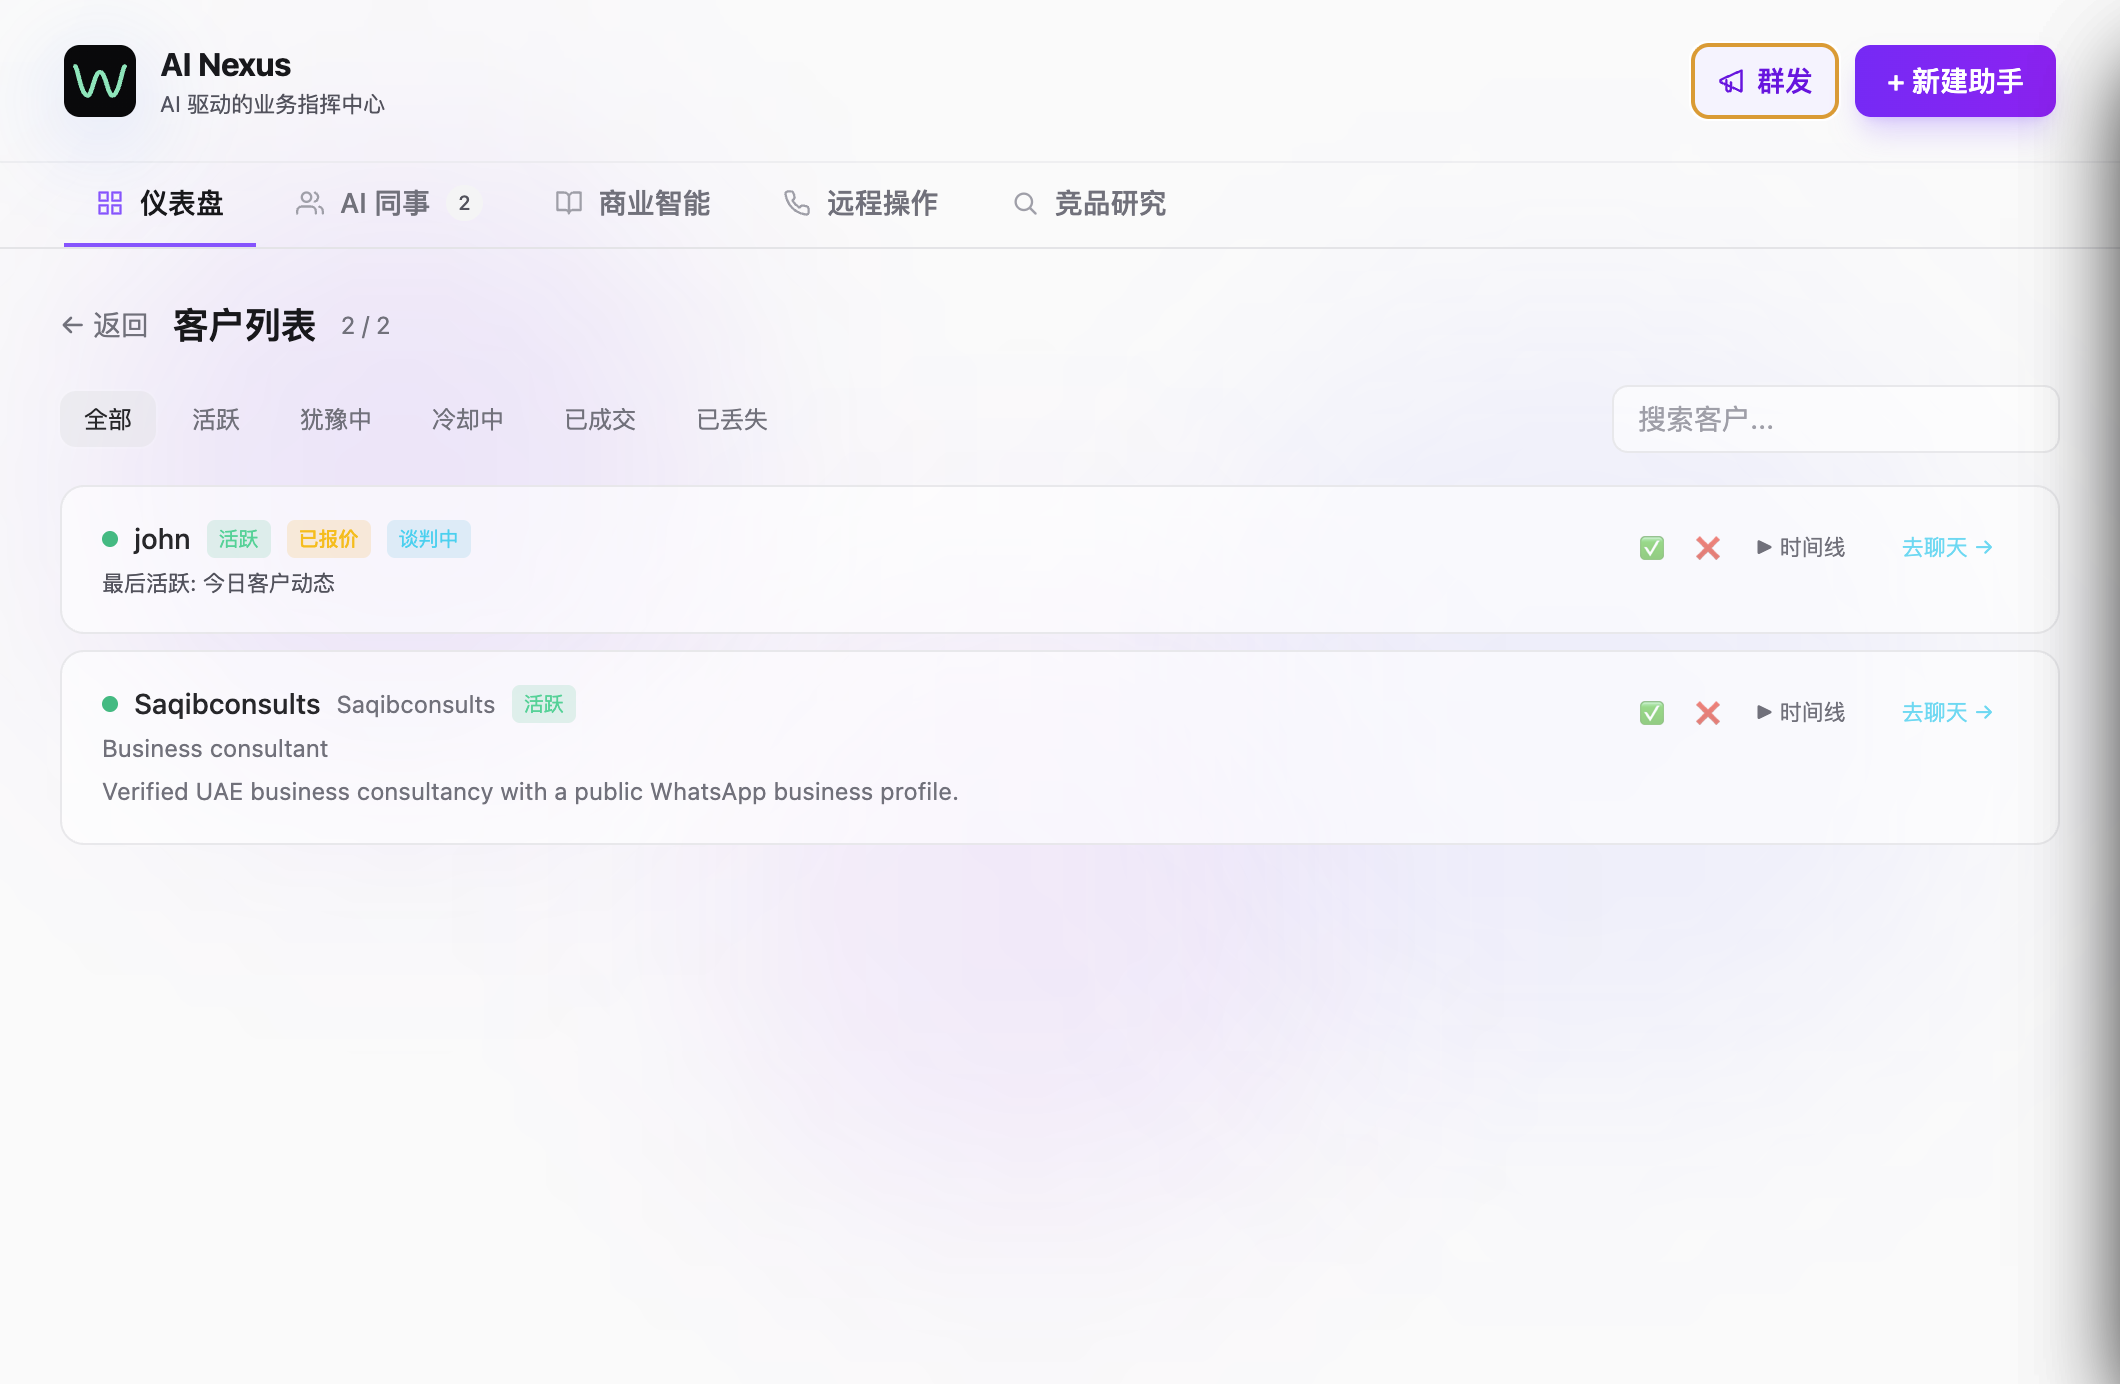Show 已成交 customers

[x=600, y=419]
